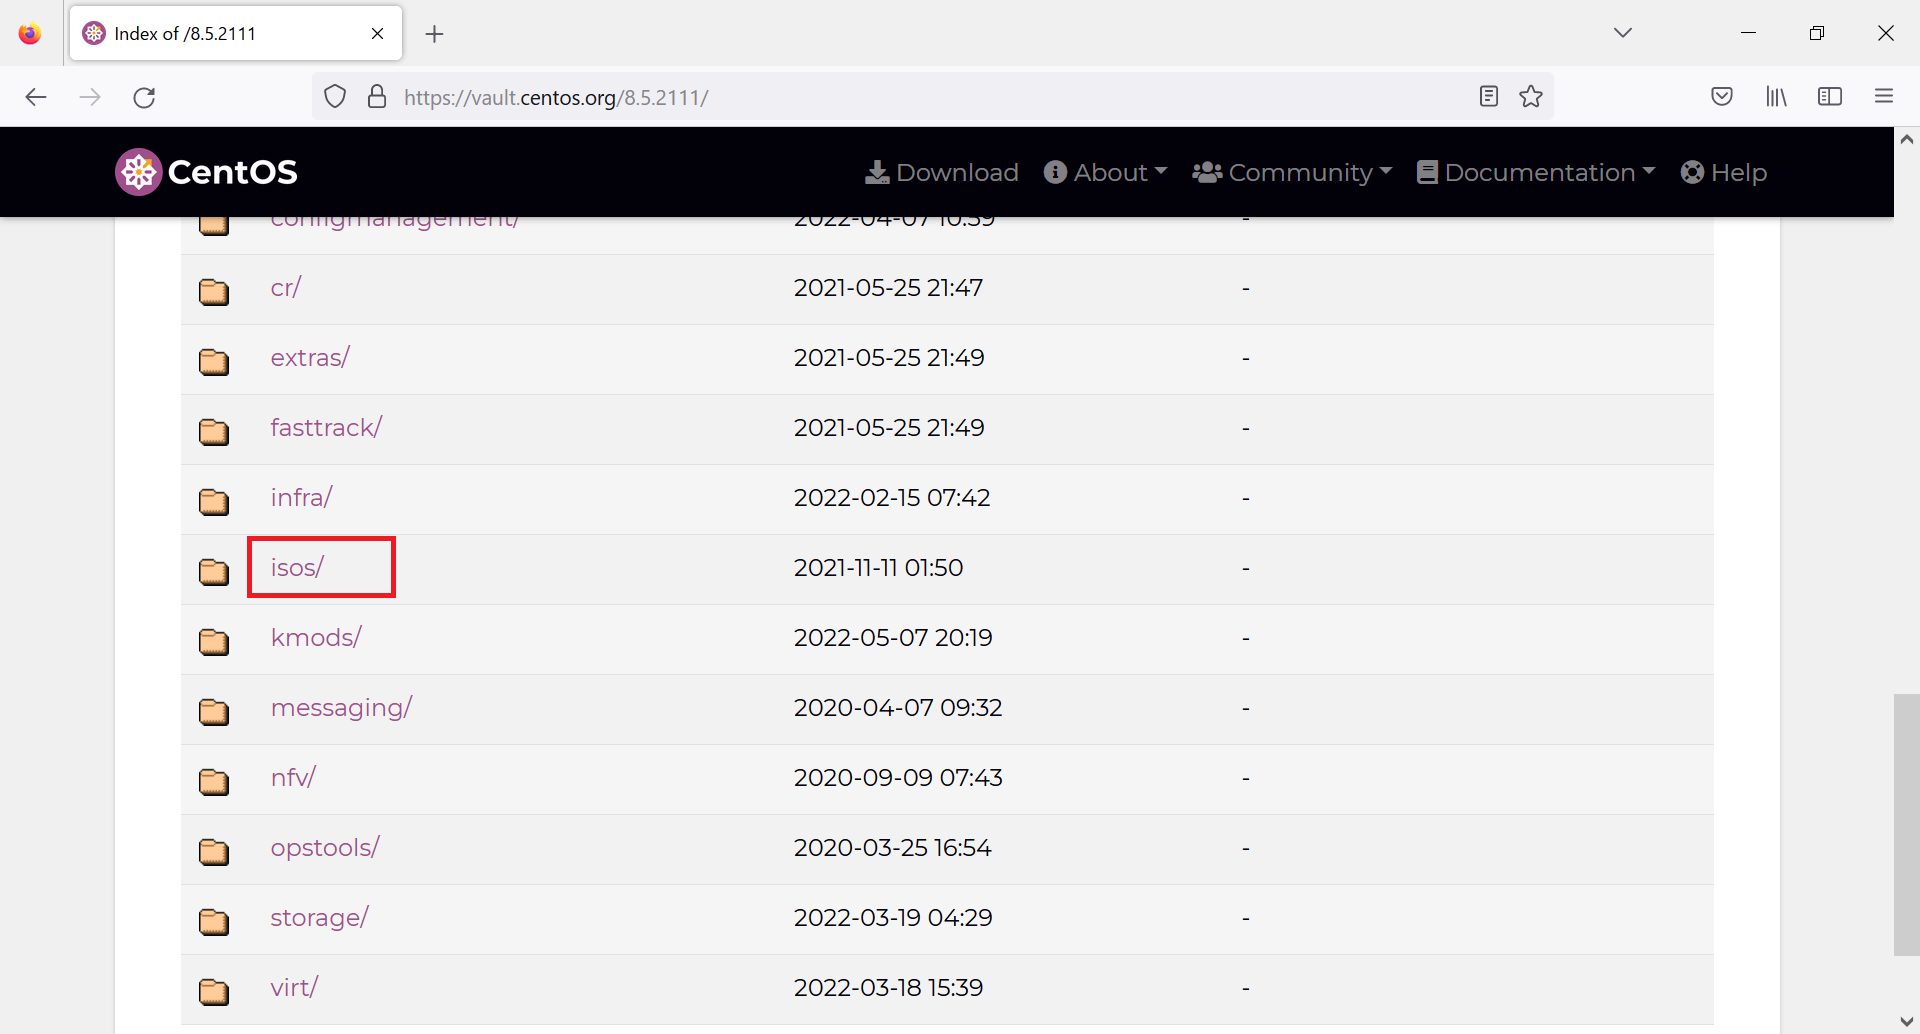The height and width of the screenshot is (1034, 1920).
Task: Click the forward navigation arrow
Action: coord(90,97)
